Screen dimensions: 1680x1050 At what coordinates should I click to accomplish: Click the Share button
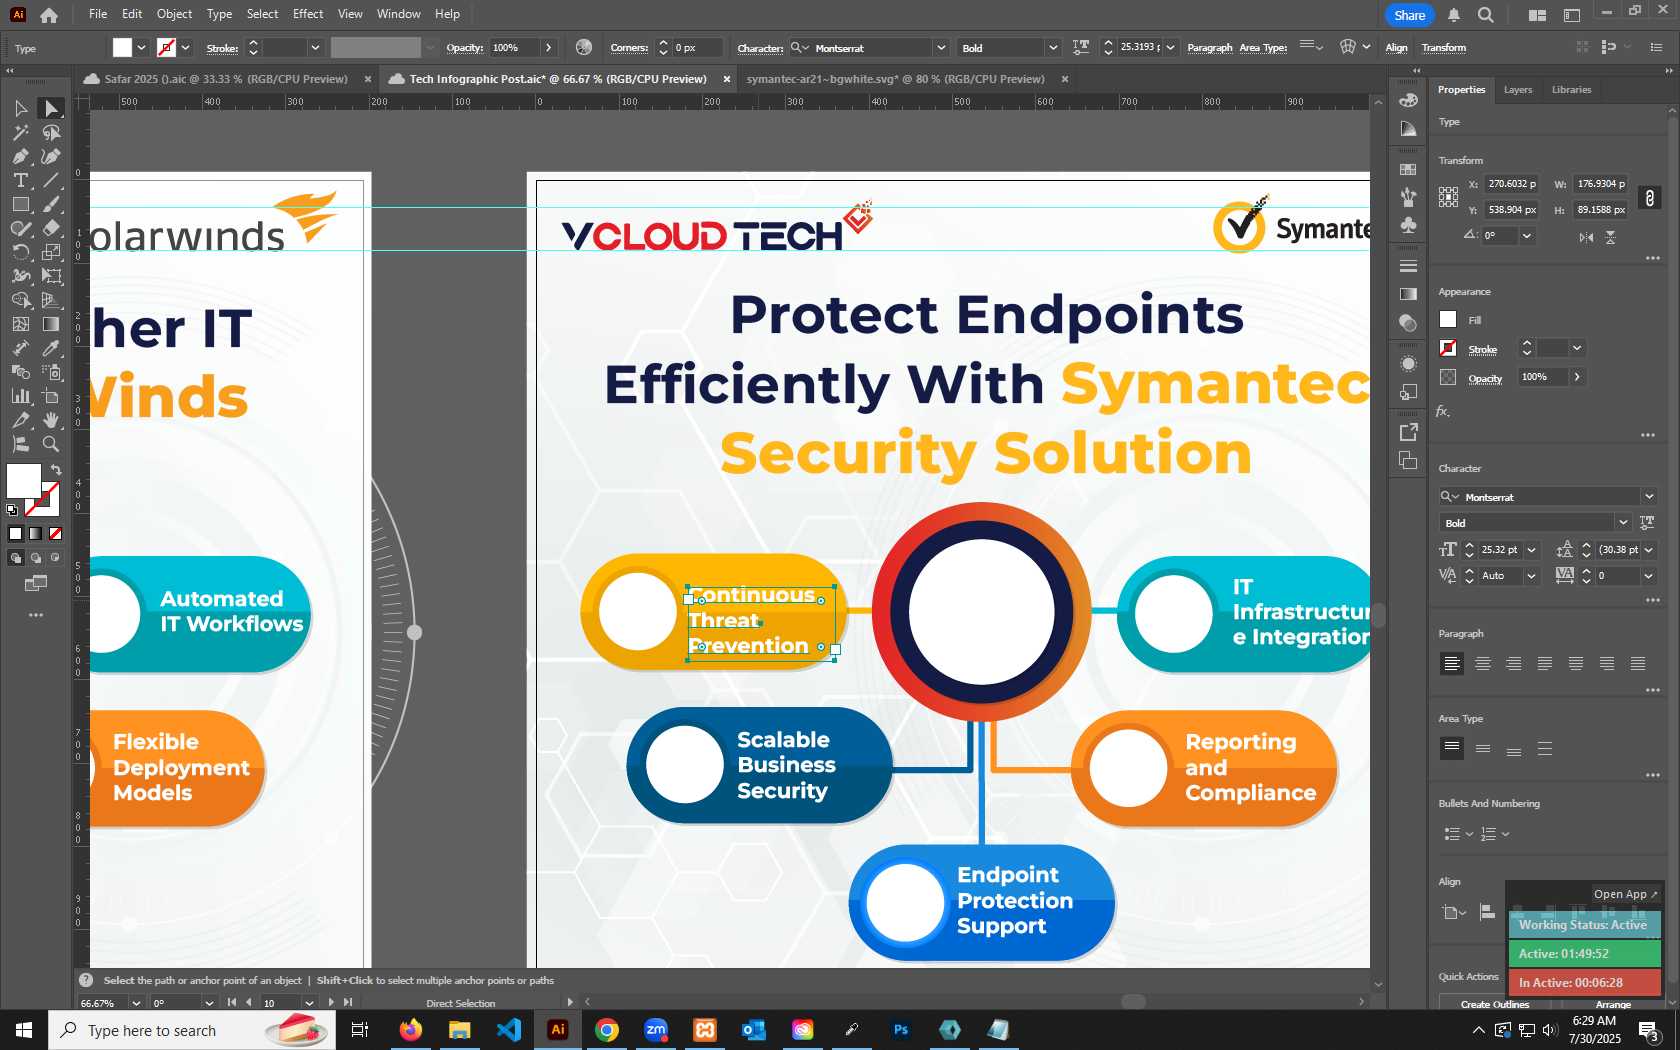tap(1409, 15)
